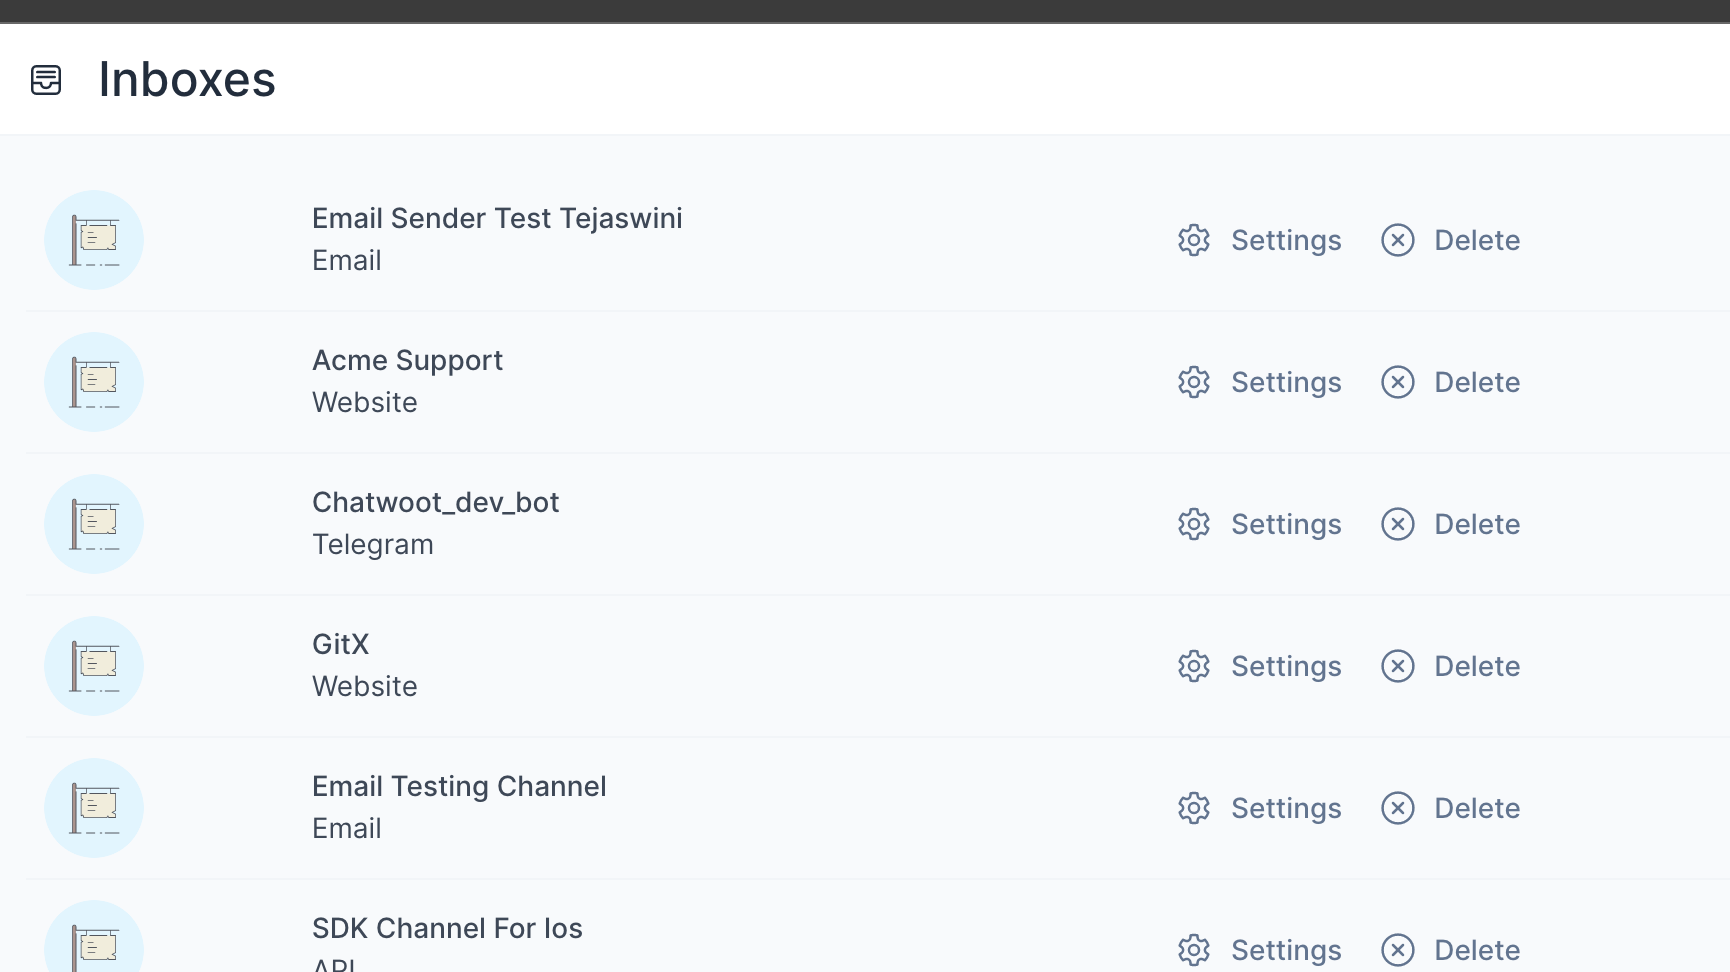The height and width of the screenshot is (972, 1730).
Task: Open settings gear for Acme Support
Action: [x=1193, y=382]
